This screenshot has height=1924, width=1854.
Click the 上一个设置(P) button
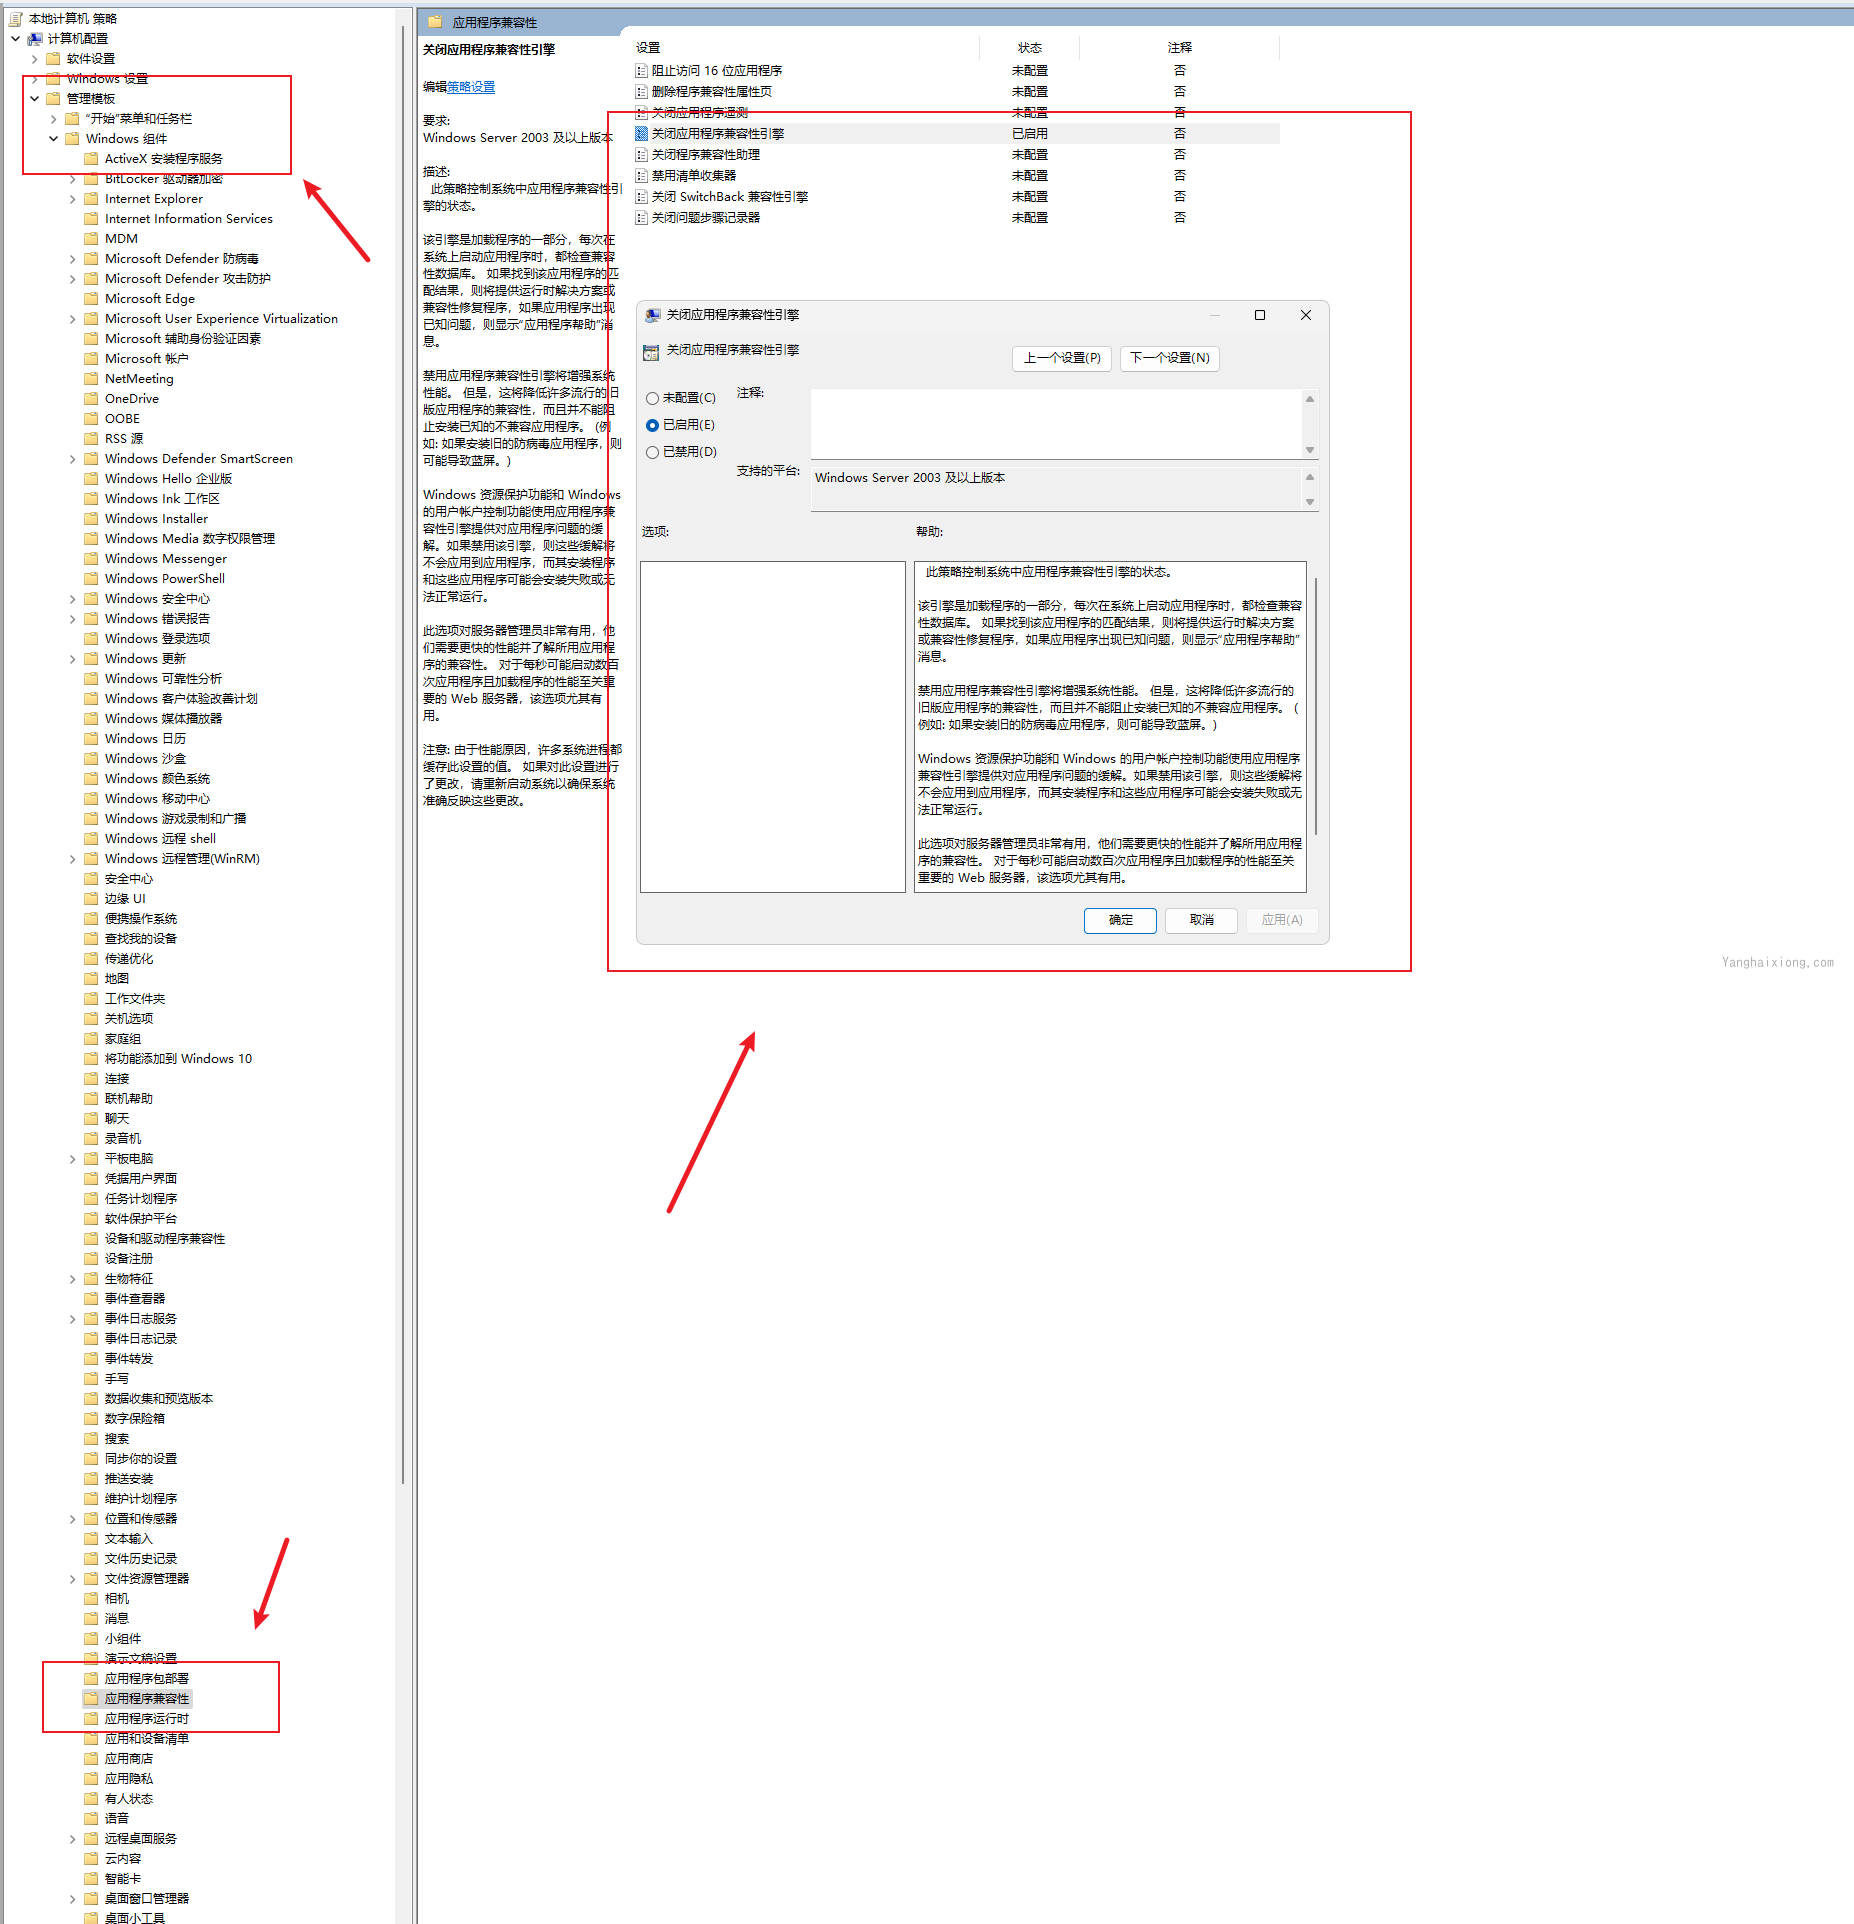(1062, 358)
